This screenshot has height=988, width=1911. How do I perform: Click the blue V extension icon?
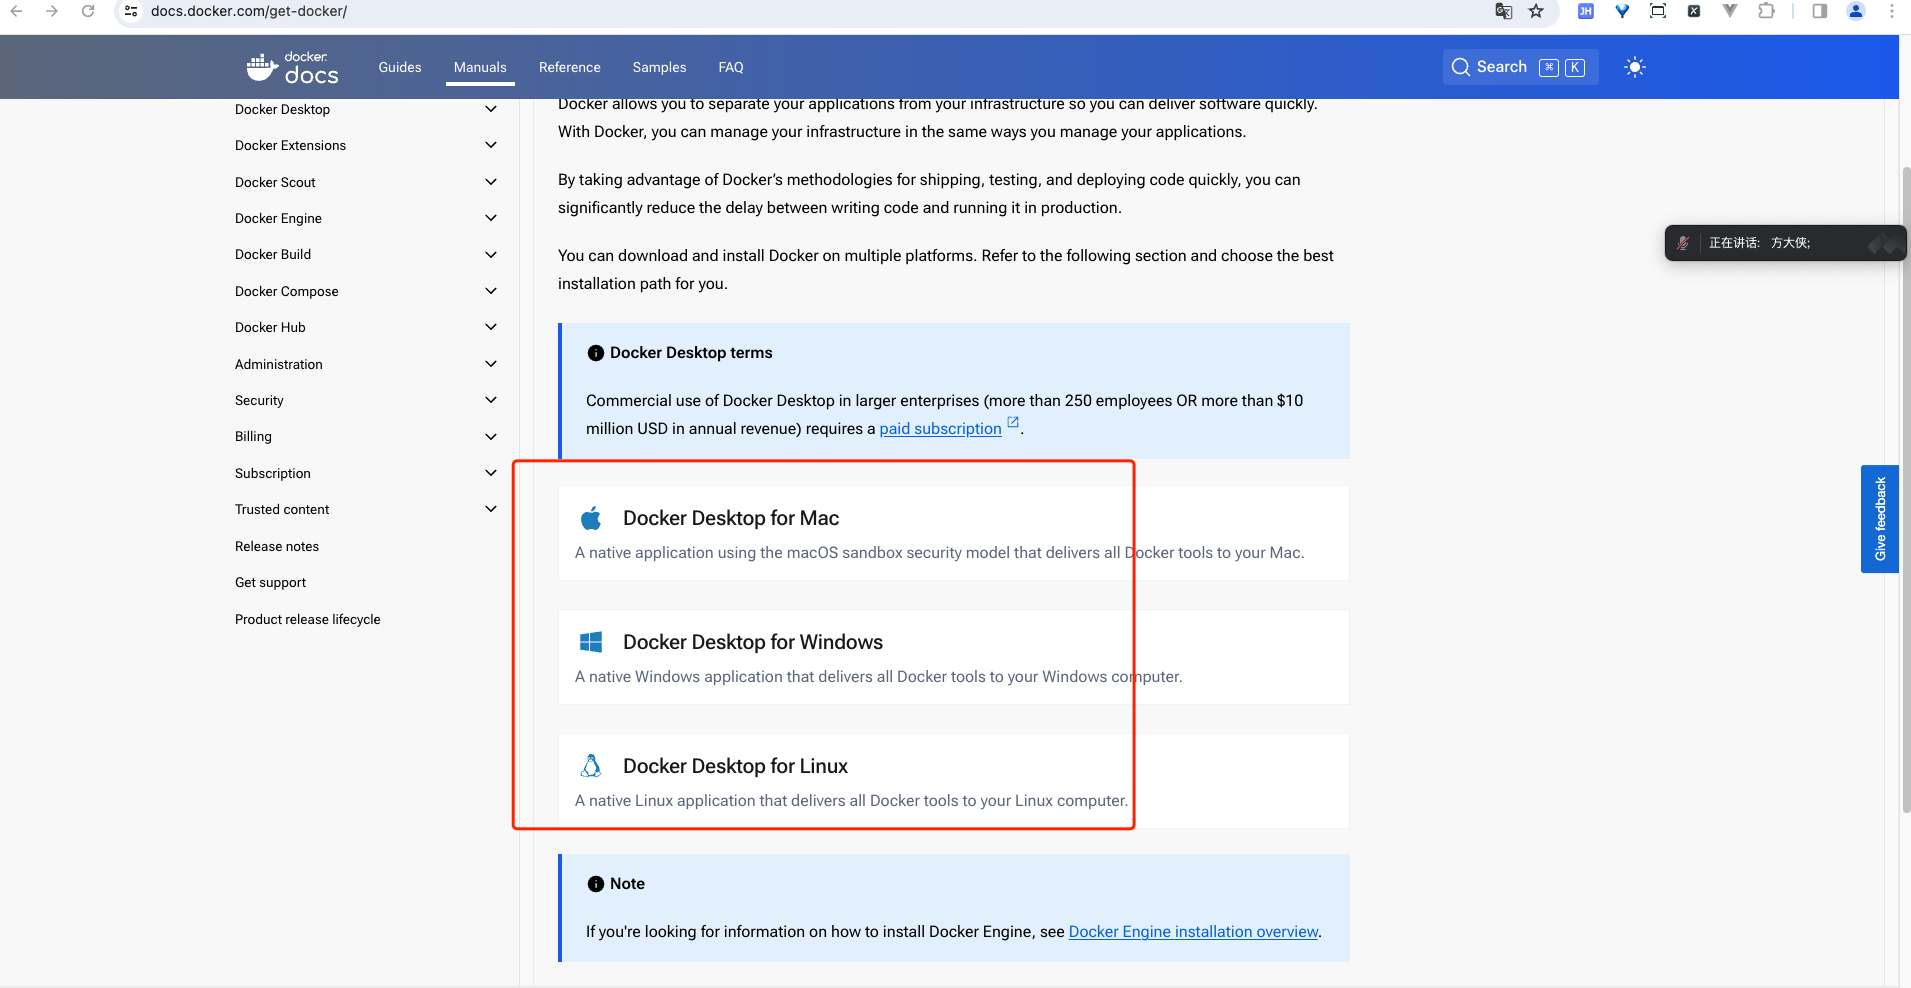pos(1622,11)
